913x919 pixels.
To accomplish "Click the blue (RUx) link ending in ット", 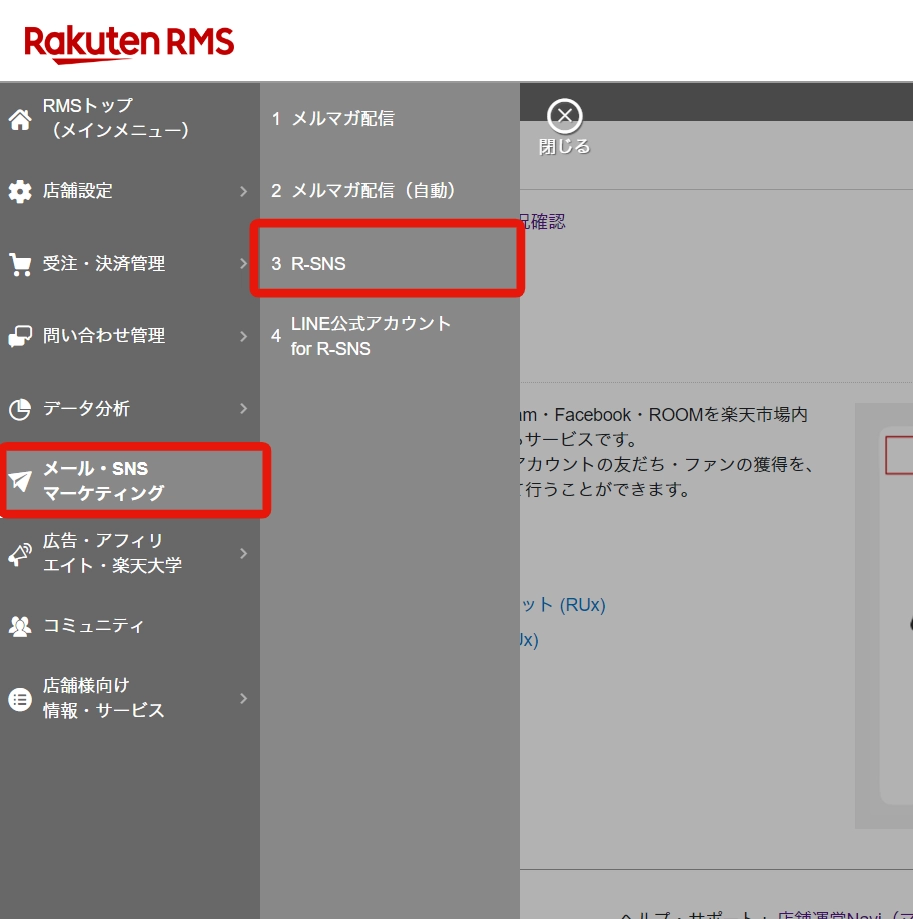I will [563, 604].
